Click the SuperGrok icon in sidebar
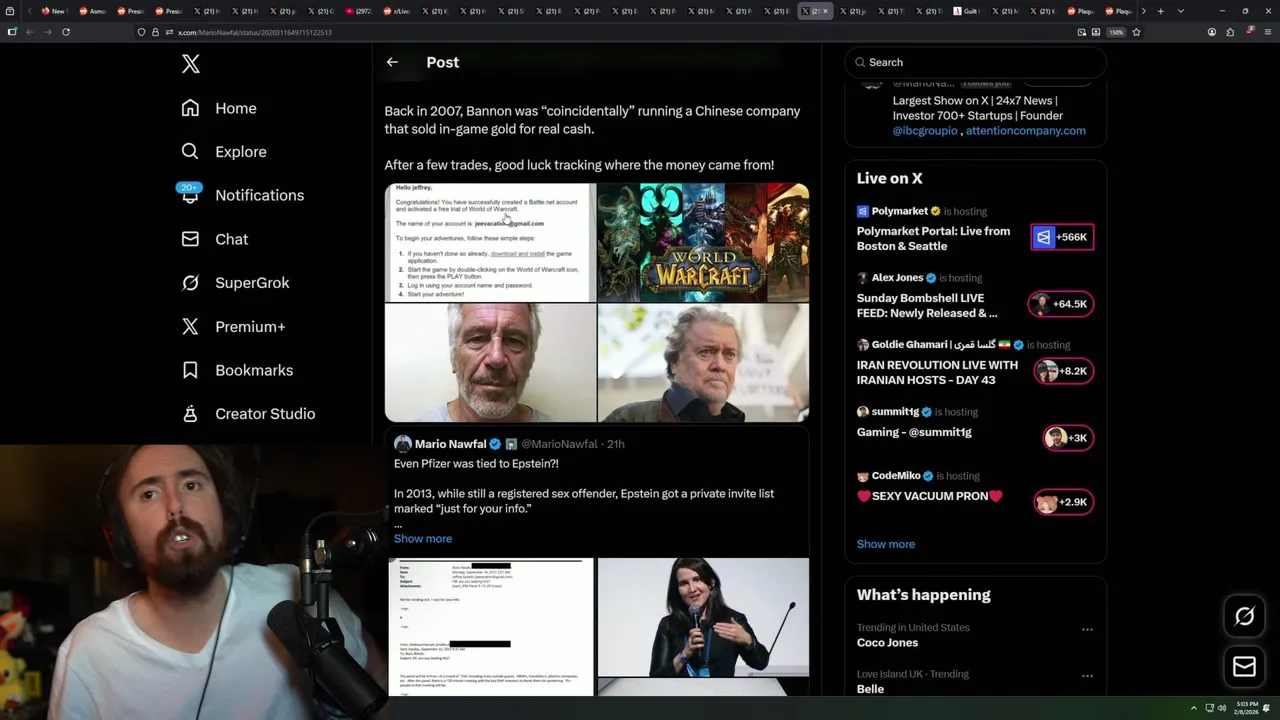This screenshot has width=1280, height=720. point(190,283)
